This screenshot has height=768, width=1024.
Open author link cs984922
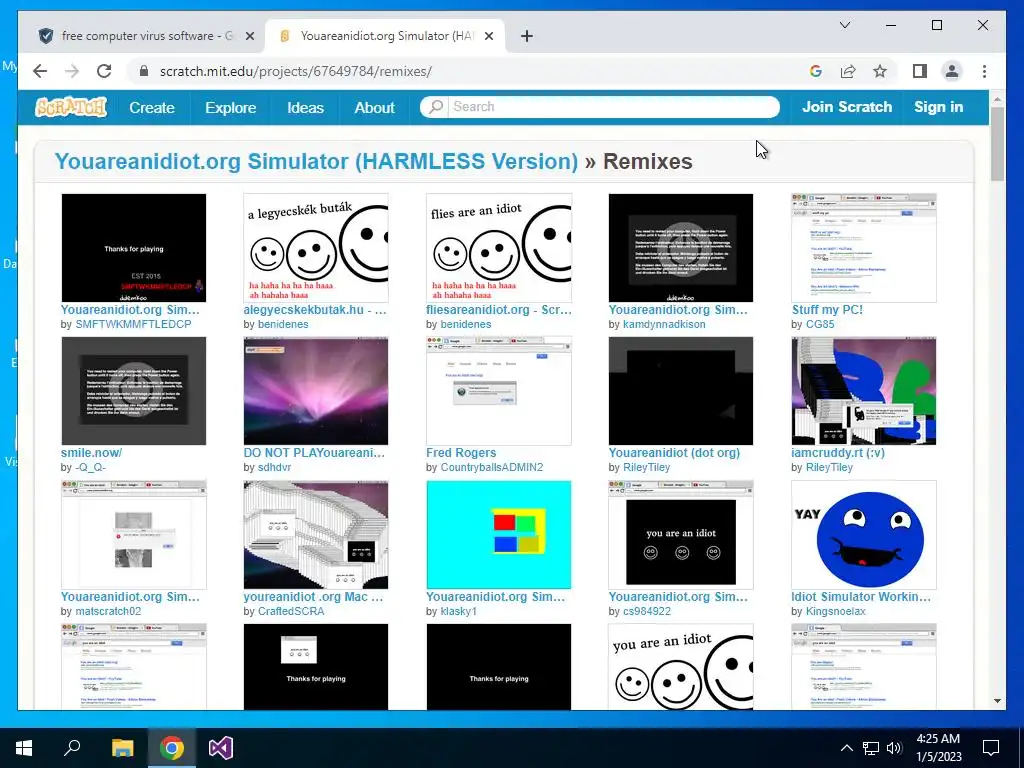(x=647, y=611)
